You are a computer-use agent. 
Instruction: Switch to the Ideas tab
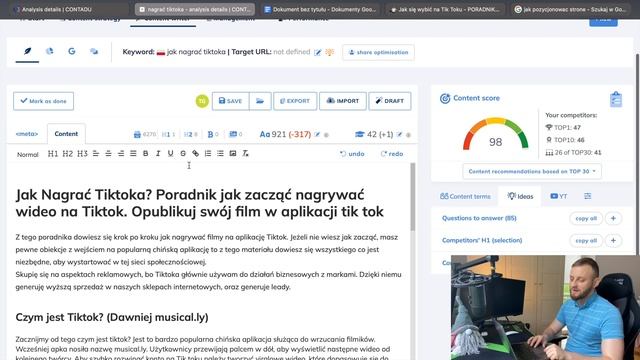[520, 196]
